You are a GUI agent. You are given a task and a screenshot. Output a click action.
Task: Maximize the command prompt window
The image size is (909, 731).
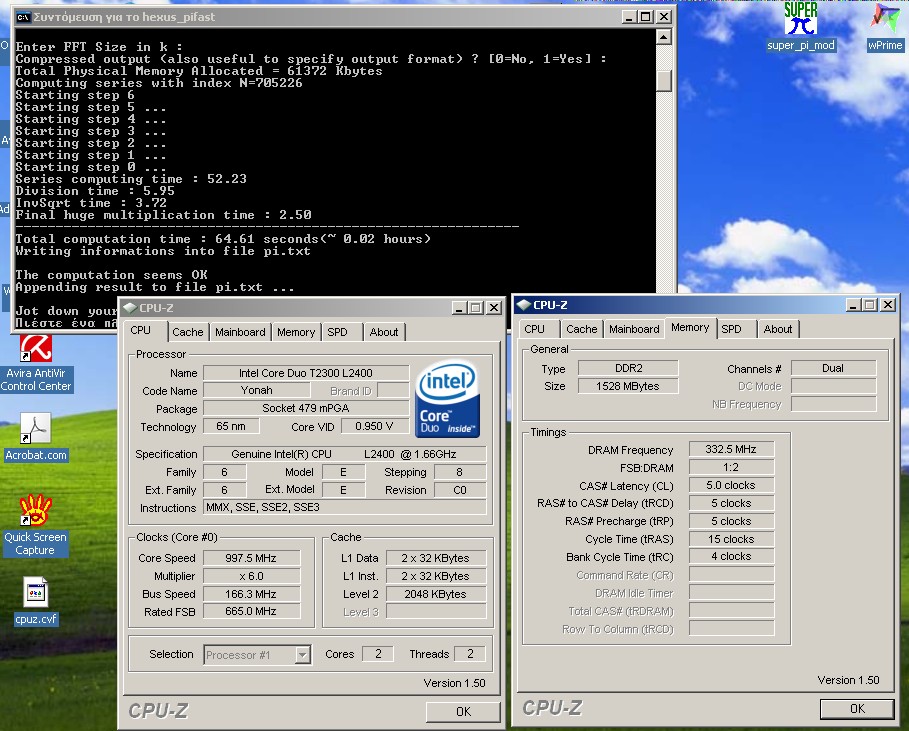click(646, 17)
